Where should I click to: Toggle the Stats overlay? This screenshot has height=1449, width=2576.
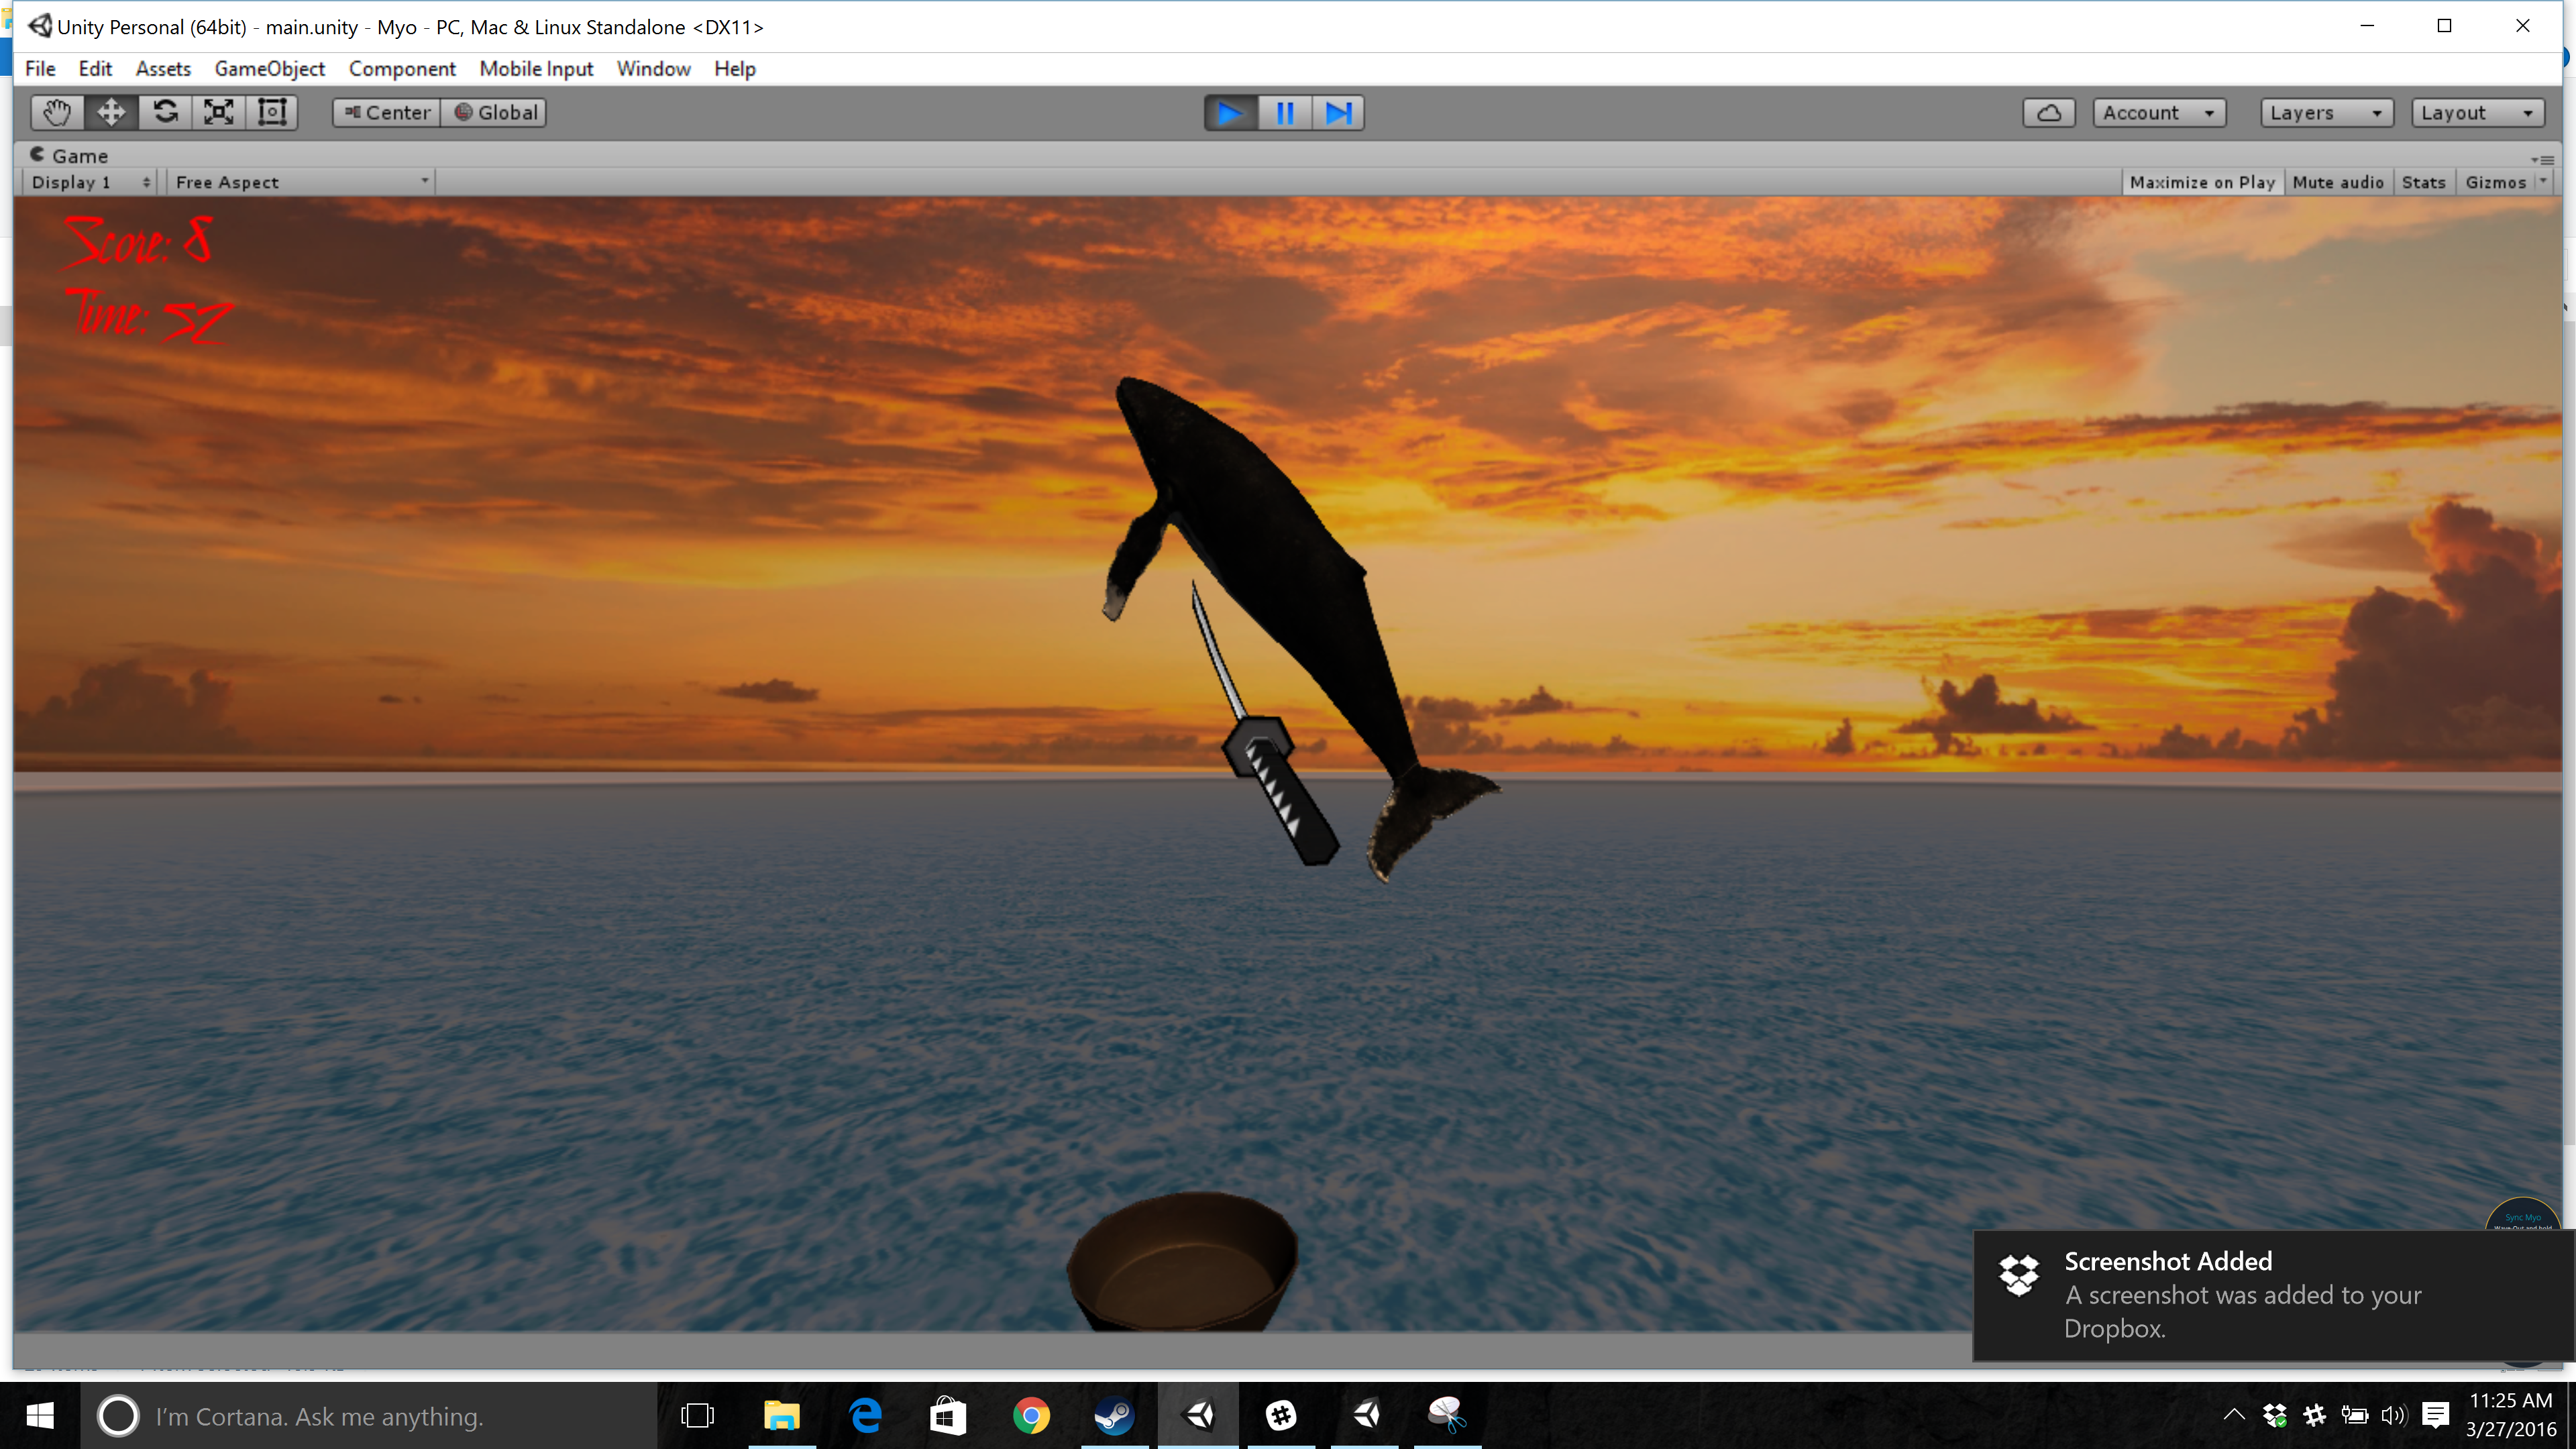click(x=2423, y=182)
